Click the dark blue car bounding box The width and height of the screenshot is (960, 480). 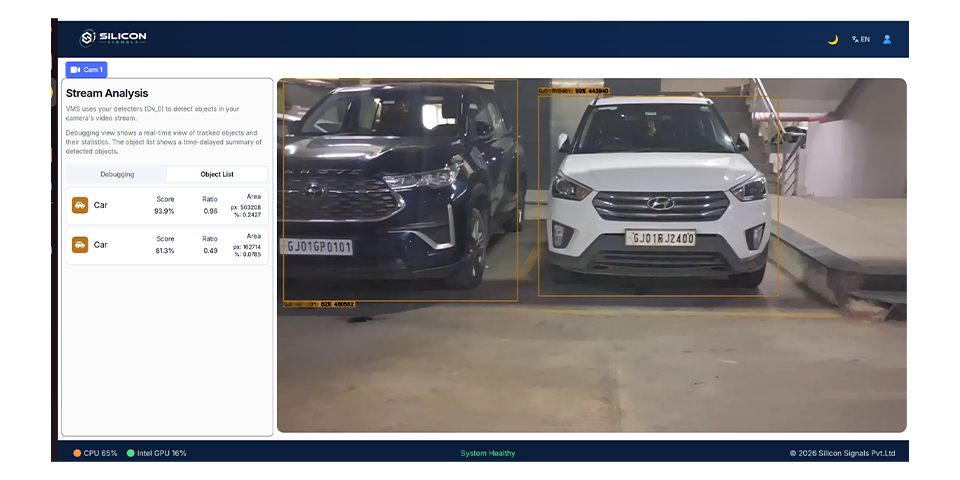[400, 190]
